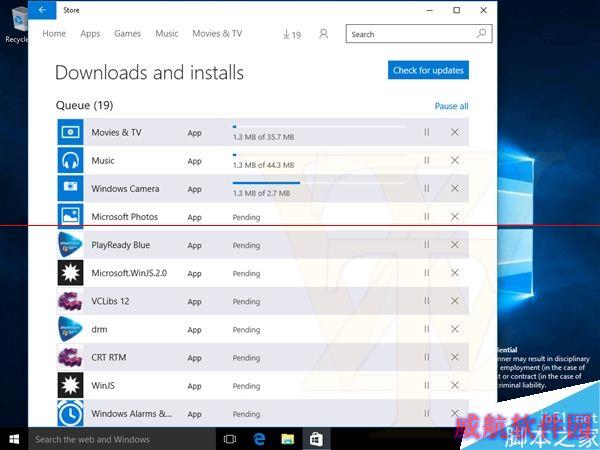Cancel the Movies & TV download
Viewport: 600px width, 450px height.
coord(455,132)
